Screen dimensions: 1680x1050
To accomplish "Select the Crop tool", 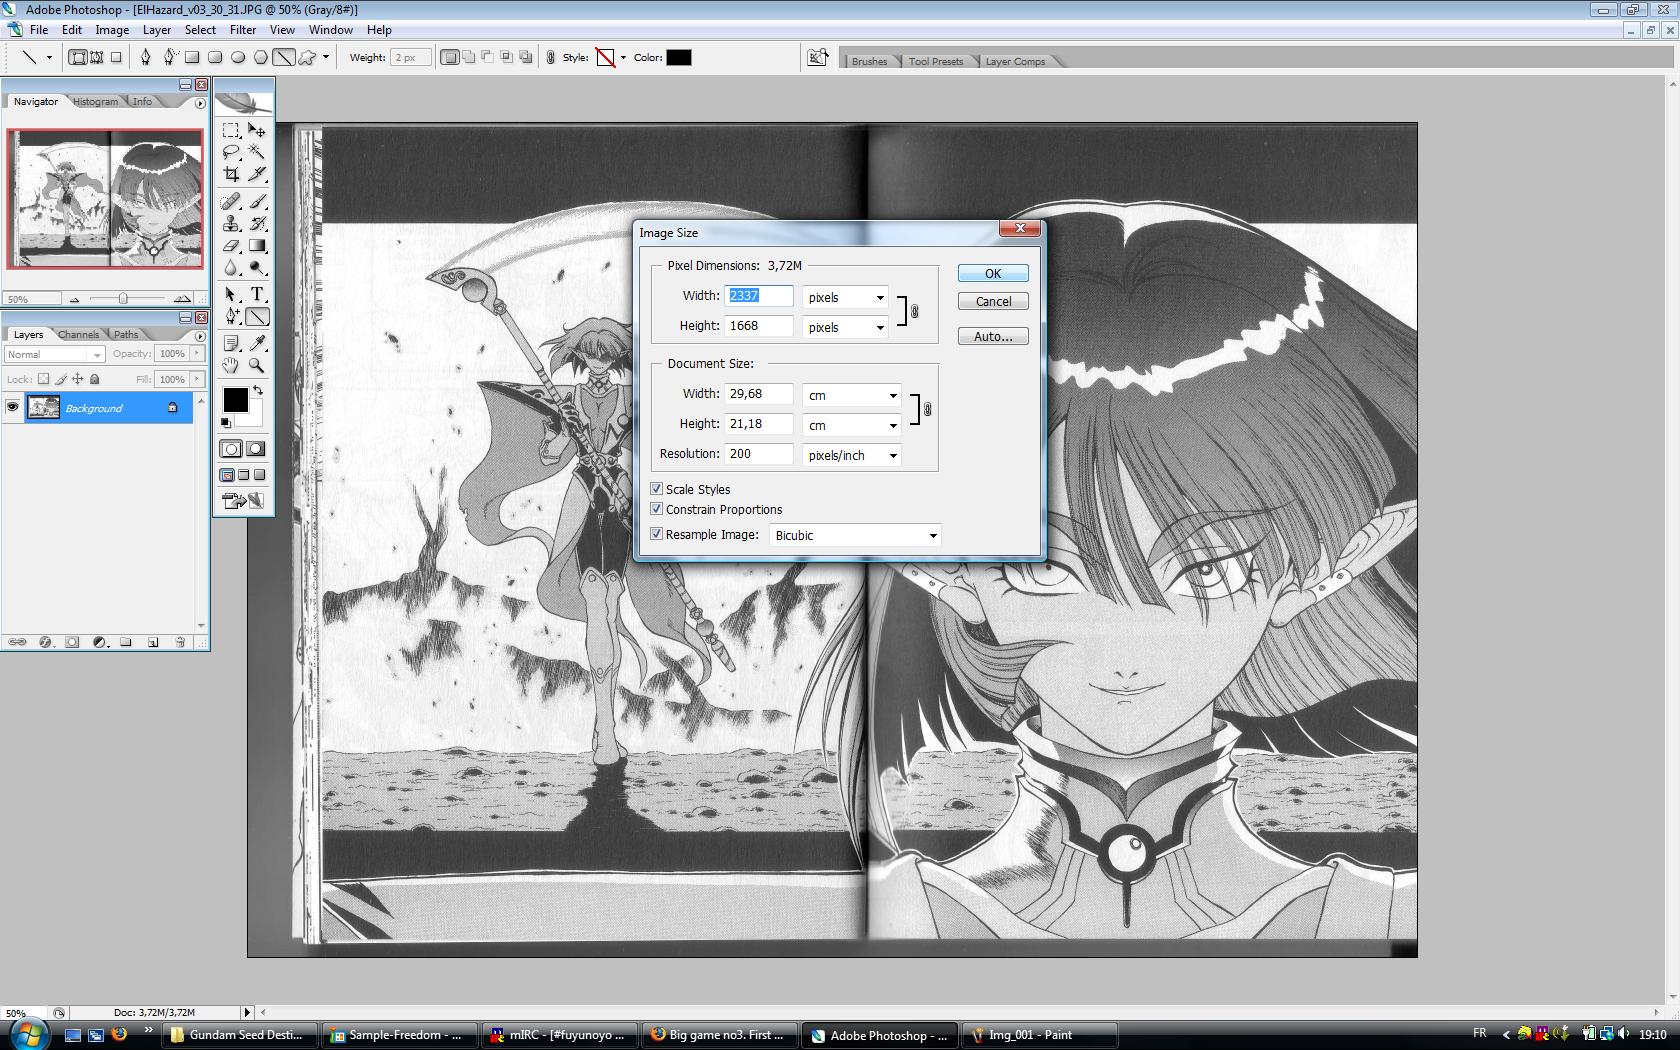I will 231,174.
